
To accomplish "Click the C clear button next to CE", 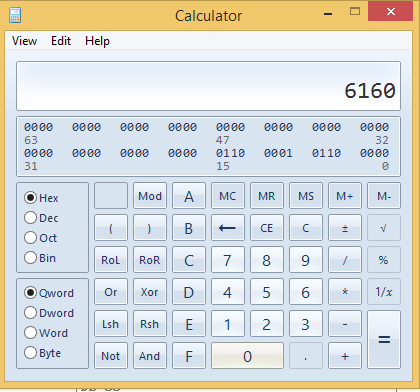I will [306, 228].
